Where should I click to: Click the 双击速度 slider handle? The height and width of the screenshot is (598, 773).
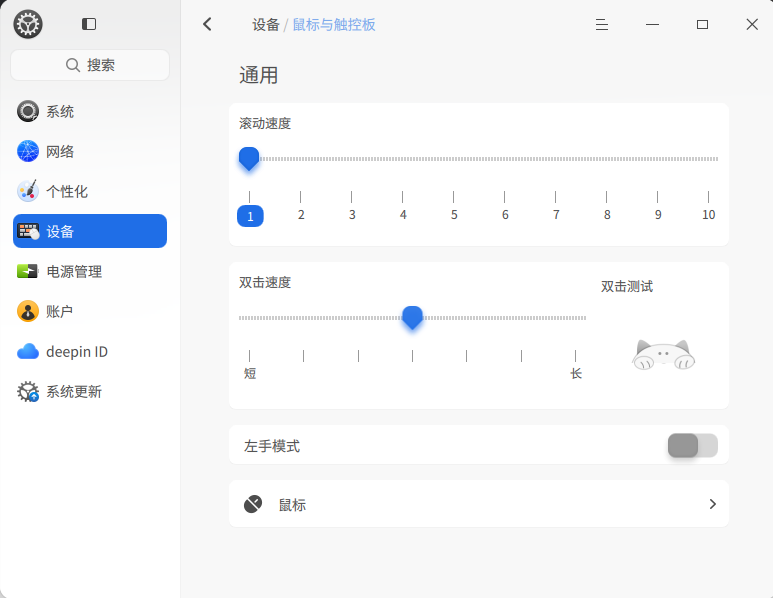coord(412,317)
